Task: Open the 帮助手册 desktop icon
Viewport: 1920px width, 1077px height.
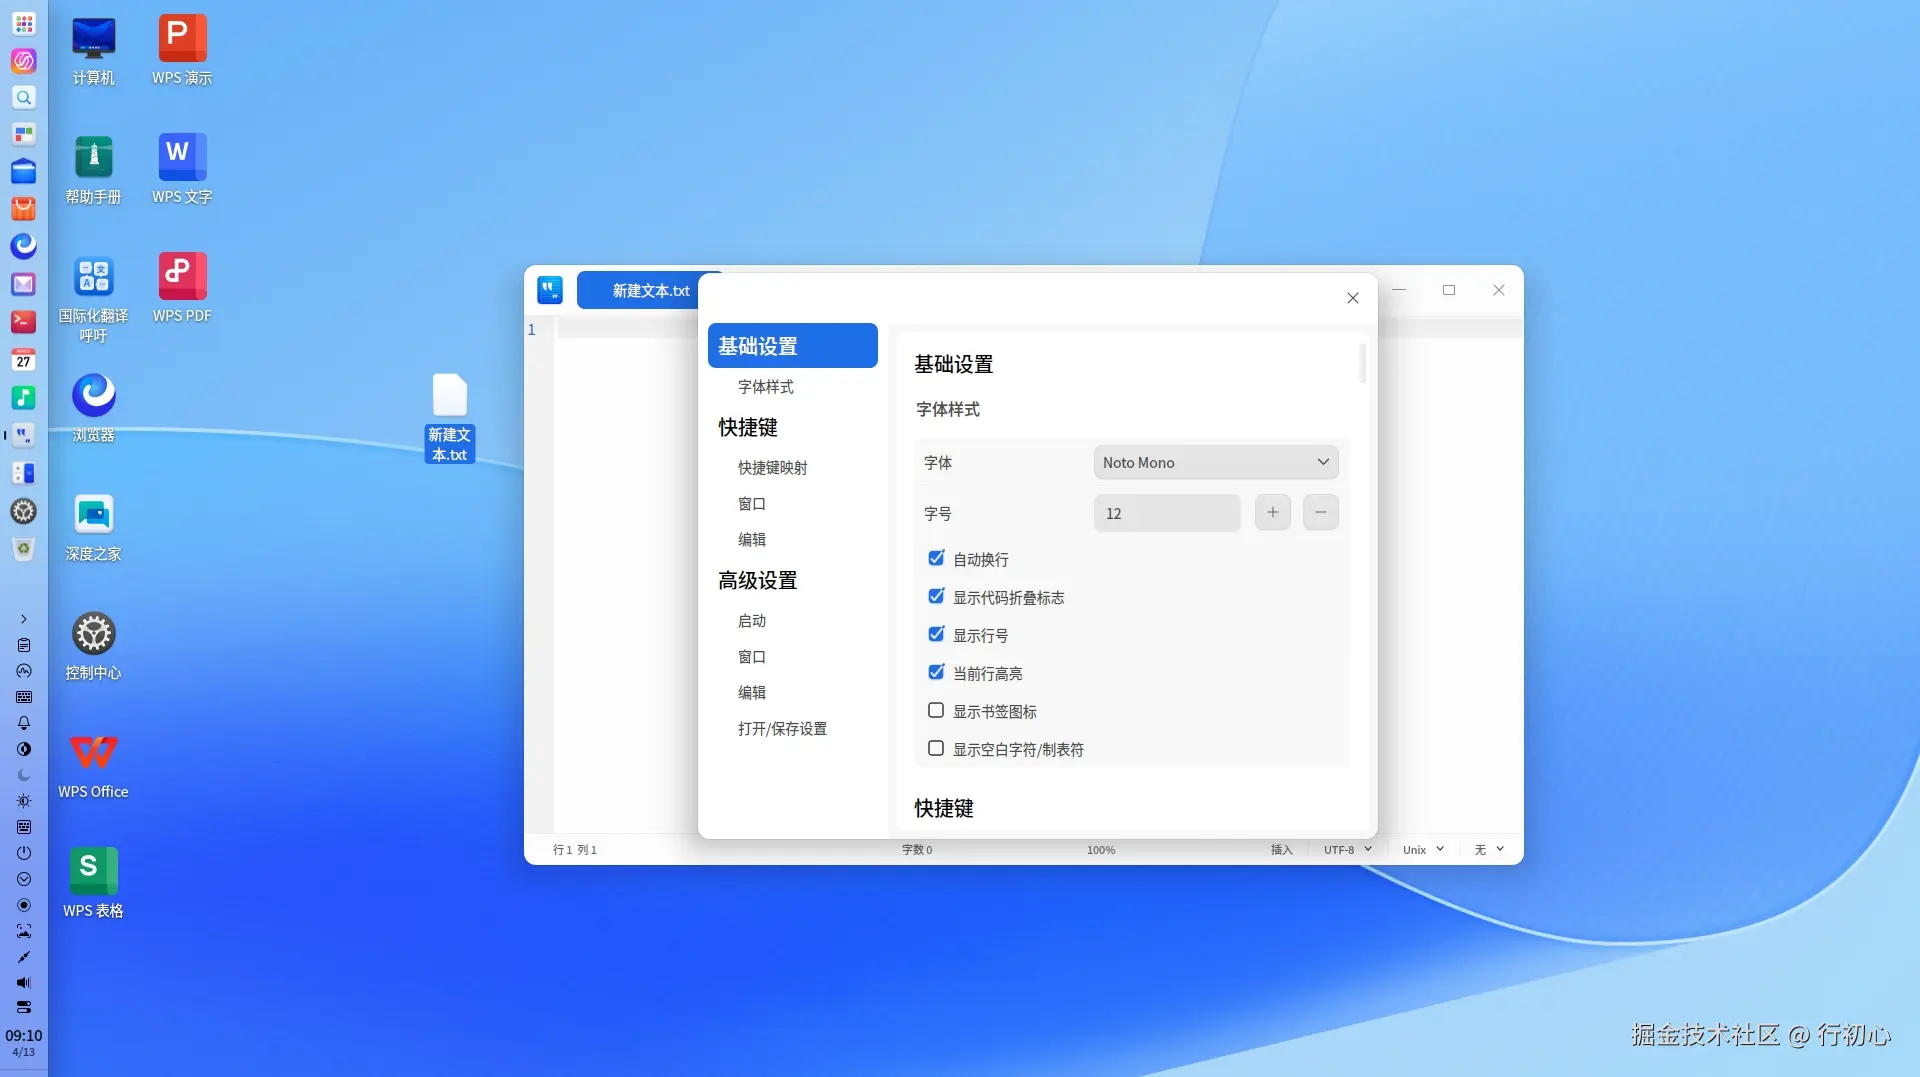Action: tap(94, 169)
